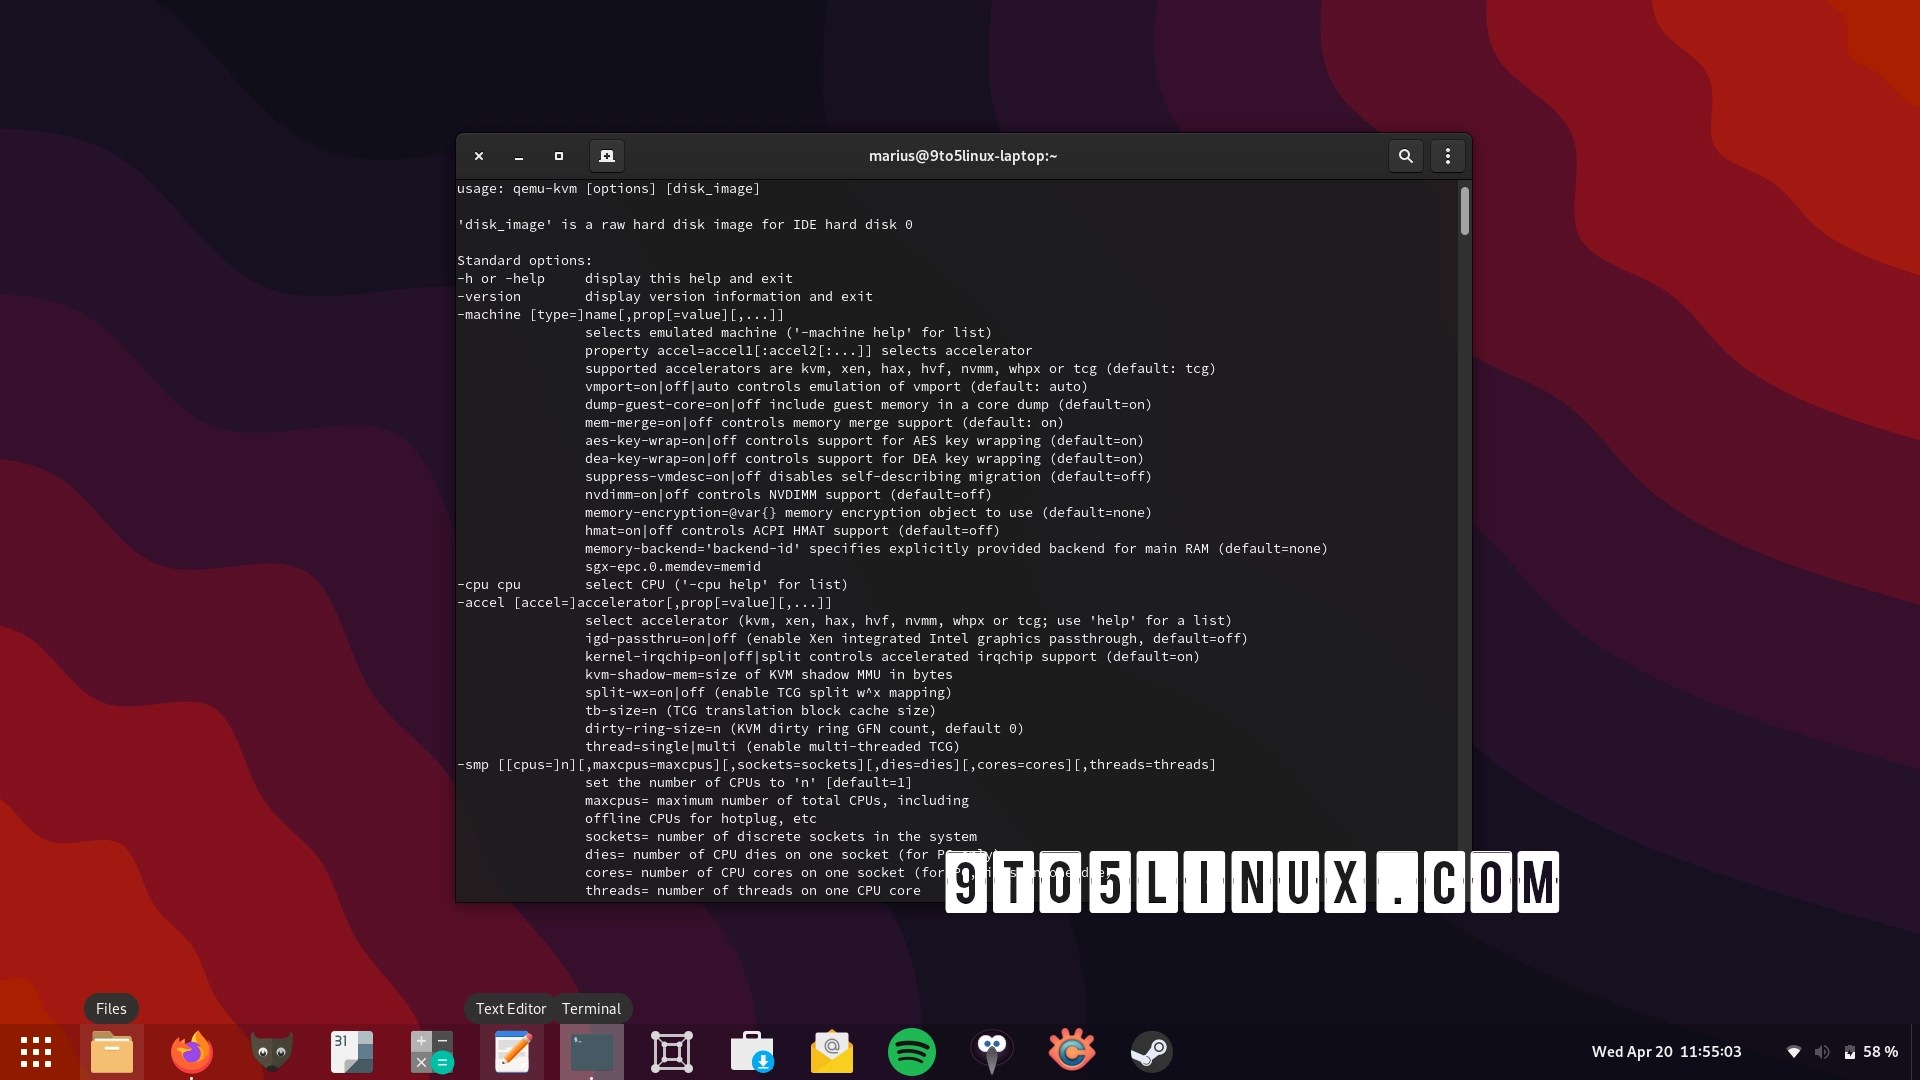Open the Calendar app in dock
The image size is (1920, 1080).
[351, 1052]
